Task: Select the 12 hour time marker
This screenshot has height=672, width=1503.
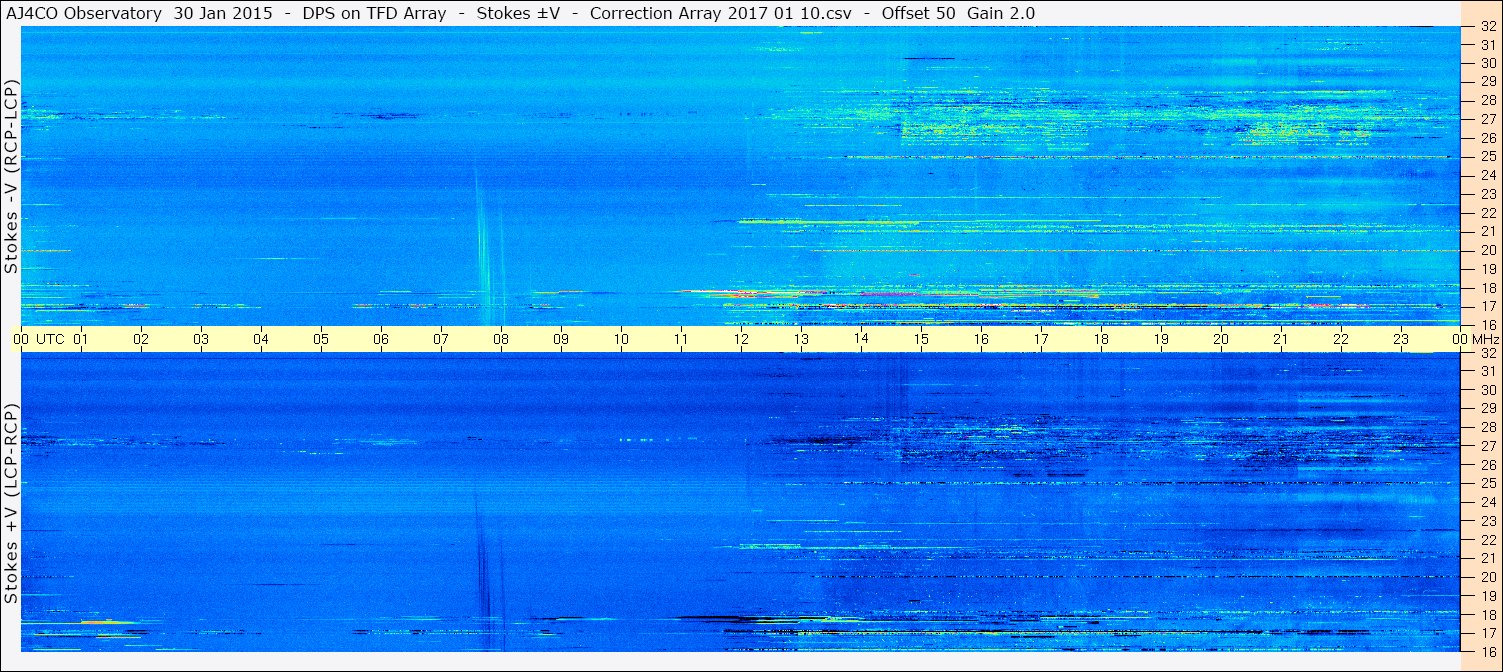Action: (741, 339)
